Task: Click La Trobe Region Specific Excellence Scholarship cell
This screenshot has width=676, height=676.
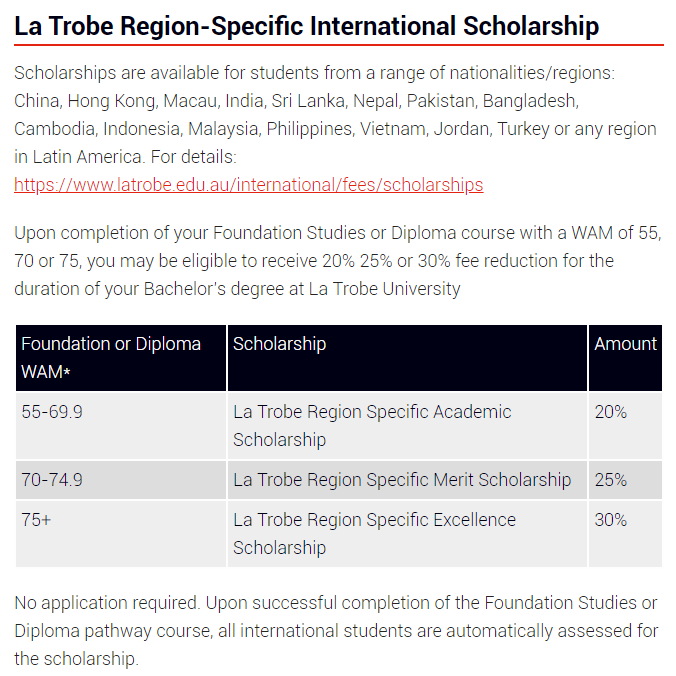Action: 407,534
